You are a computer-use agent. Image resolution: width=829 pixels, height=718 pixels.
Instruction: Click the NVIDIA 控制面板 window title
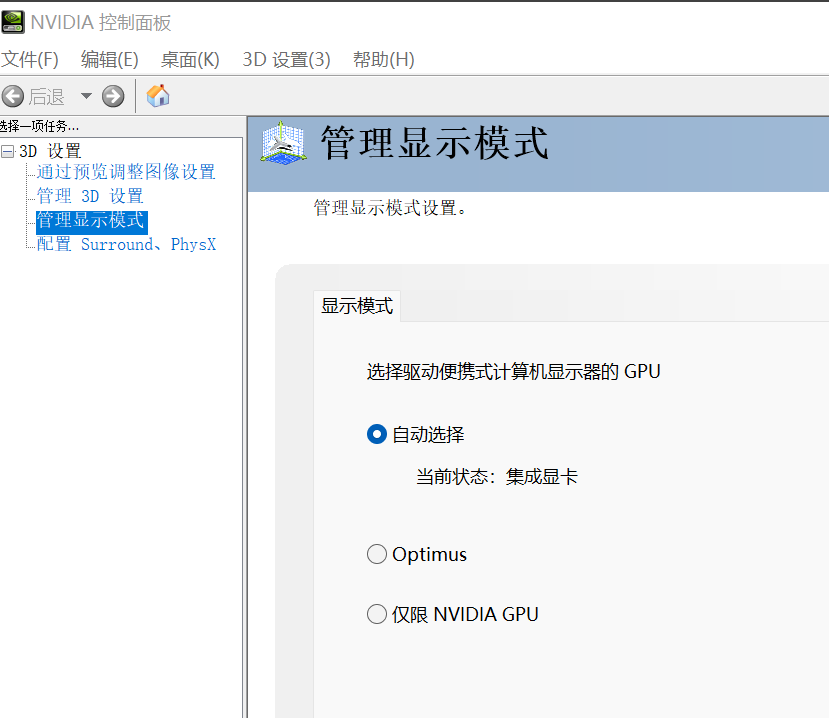coord(101,23)
